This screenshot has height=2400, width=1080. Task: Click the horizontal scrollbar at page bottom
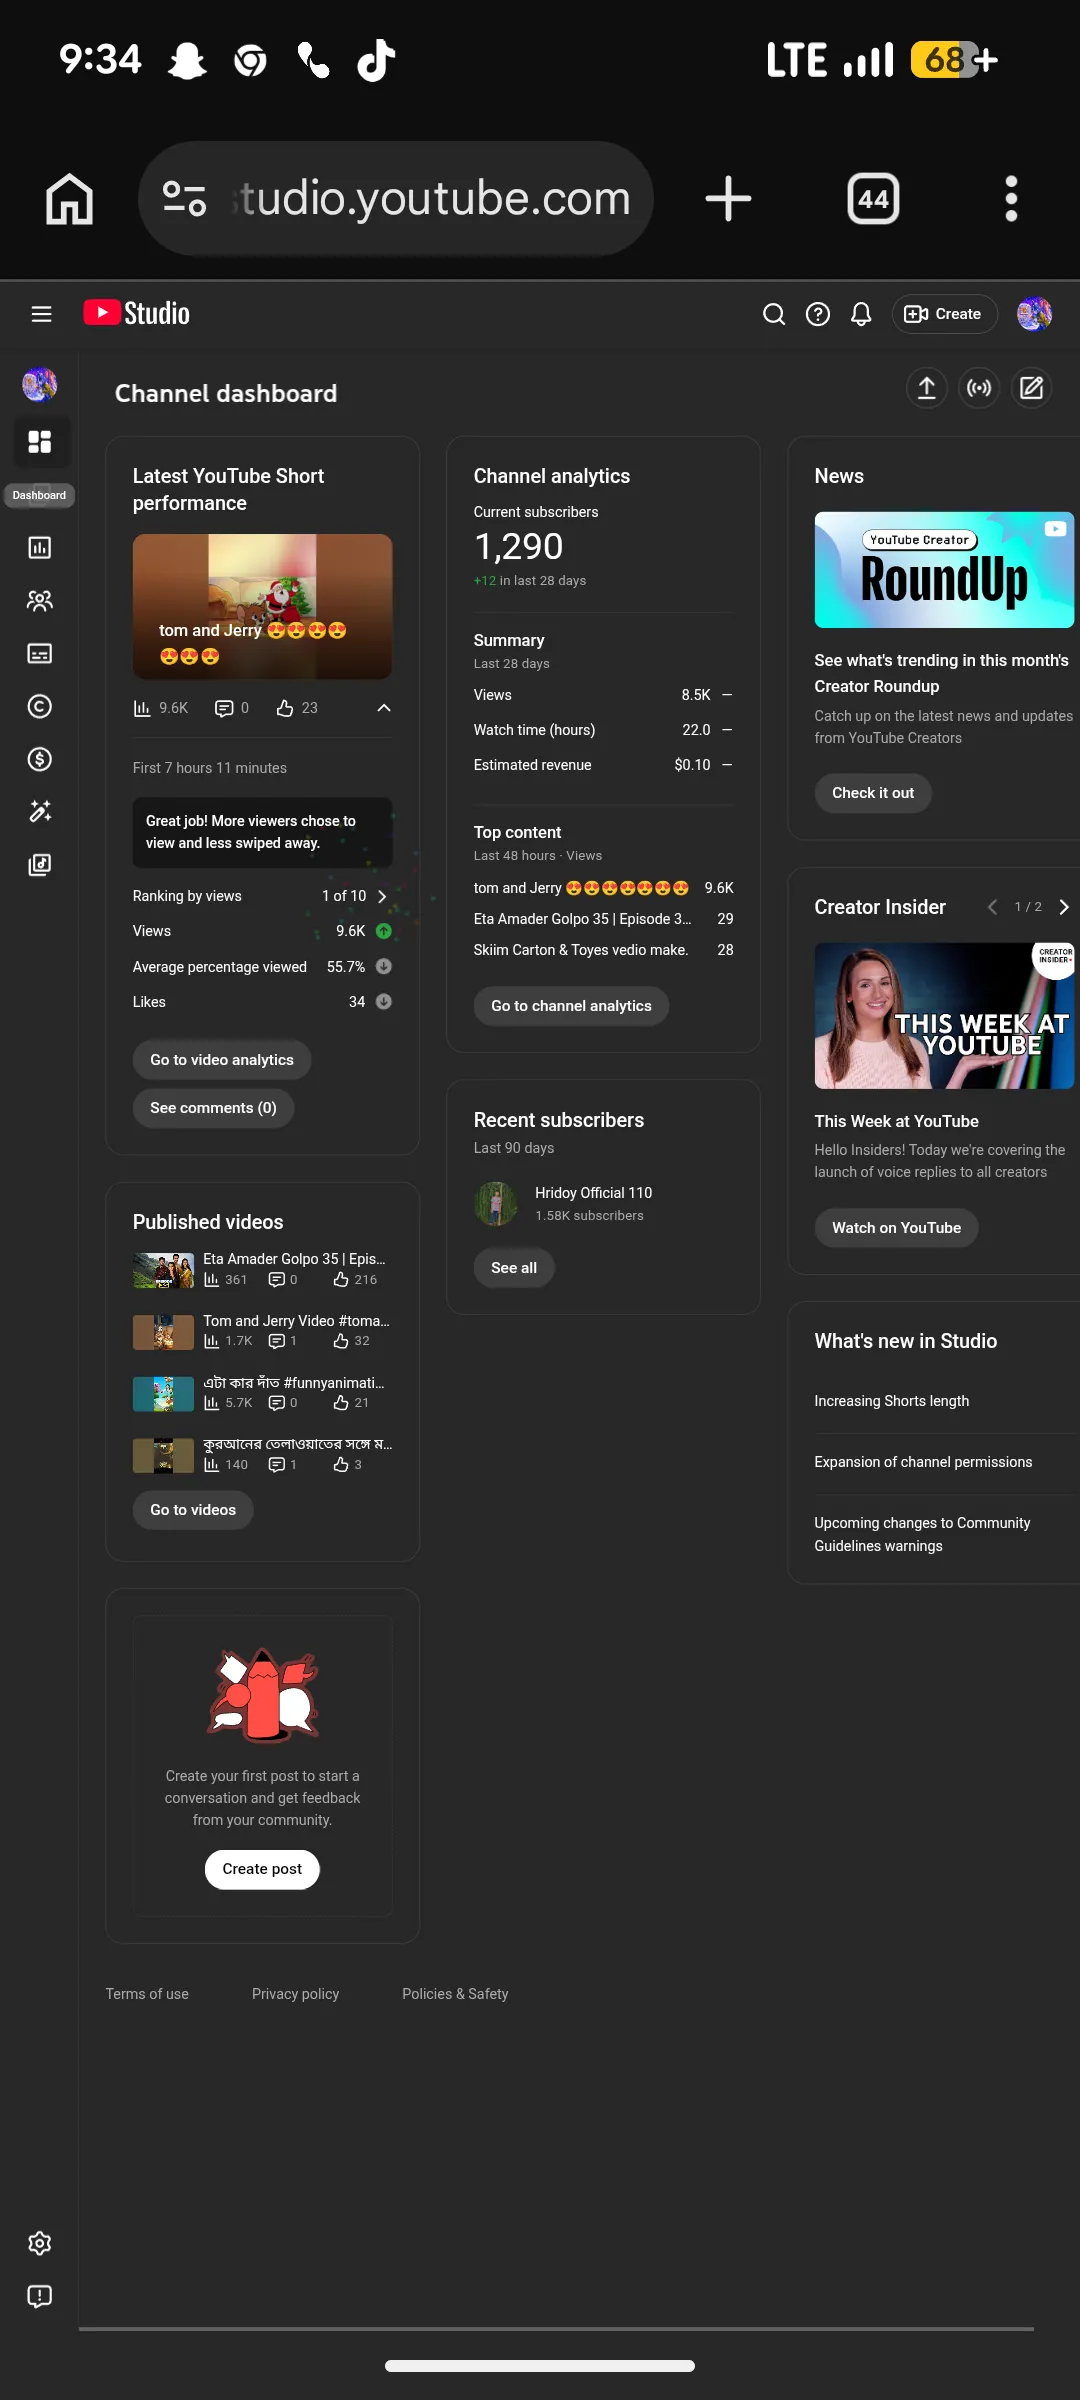(556, 2329)
